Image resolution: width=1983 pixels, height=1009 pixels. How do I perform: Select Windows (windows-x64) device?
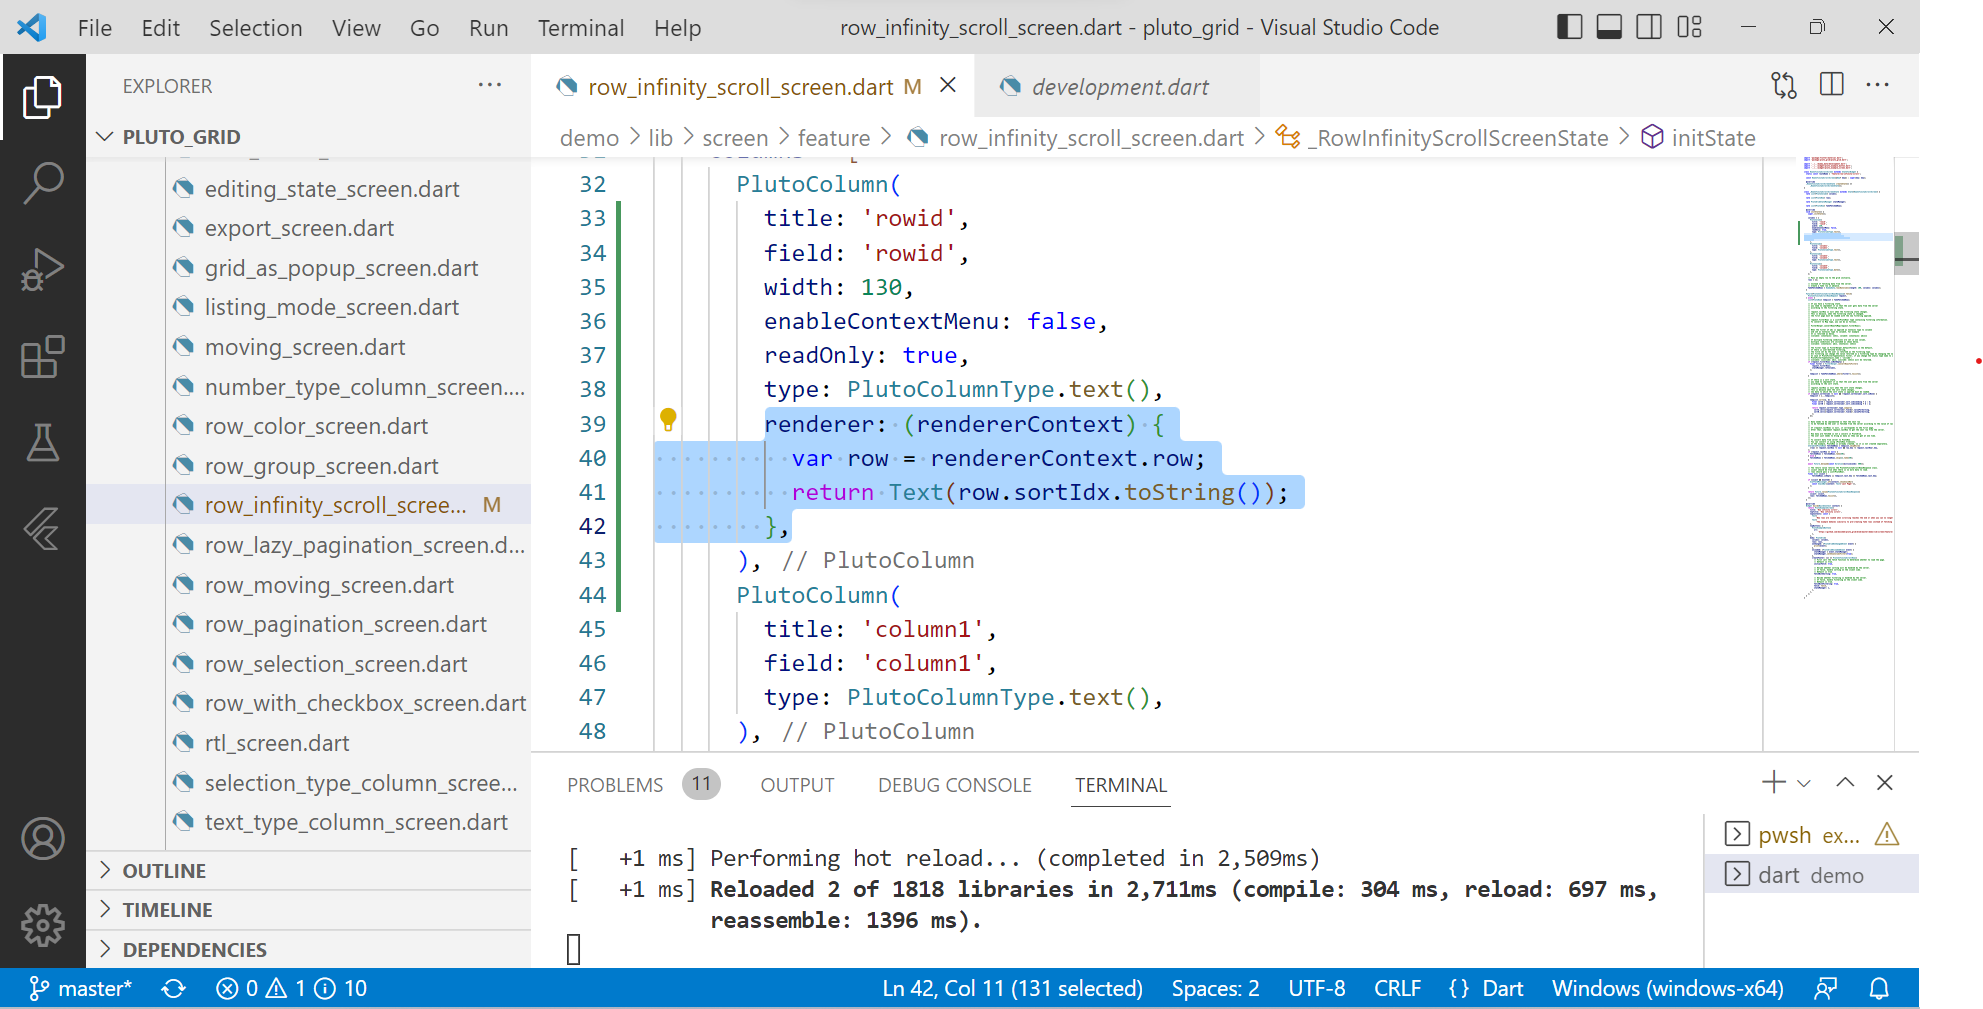(x=1667, y=989)
